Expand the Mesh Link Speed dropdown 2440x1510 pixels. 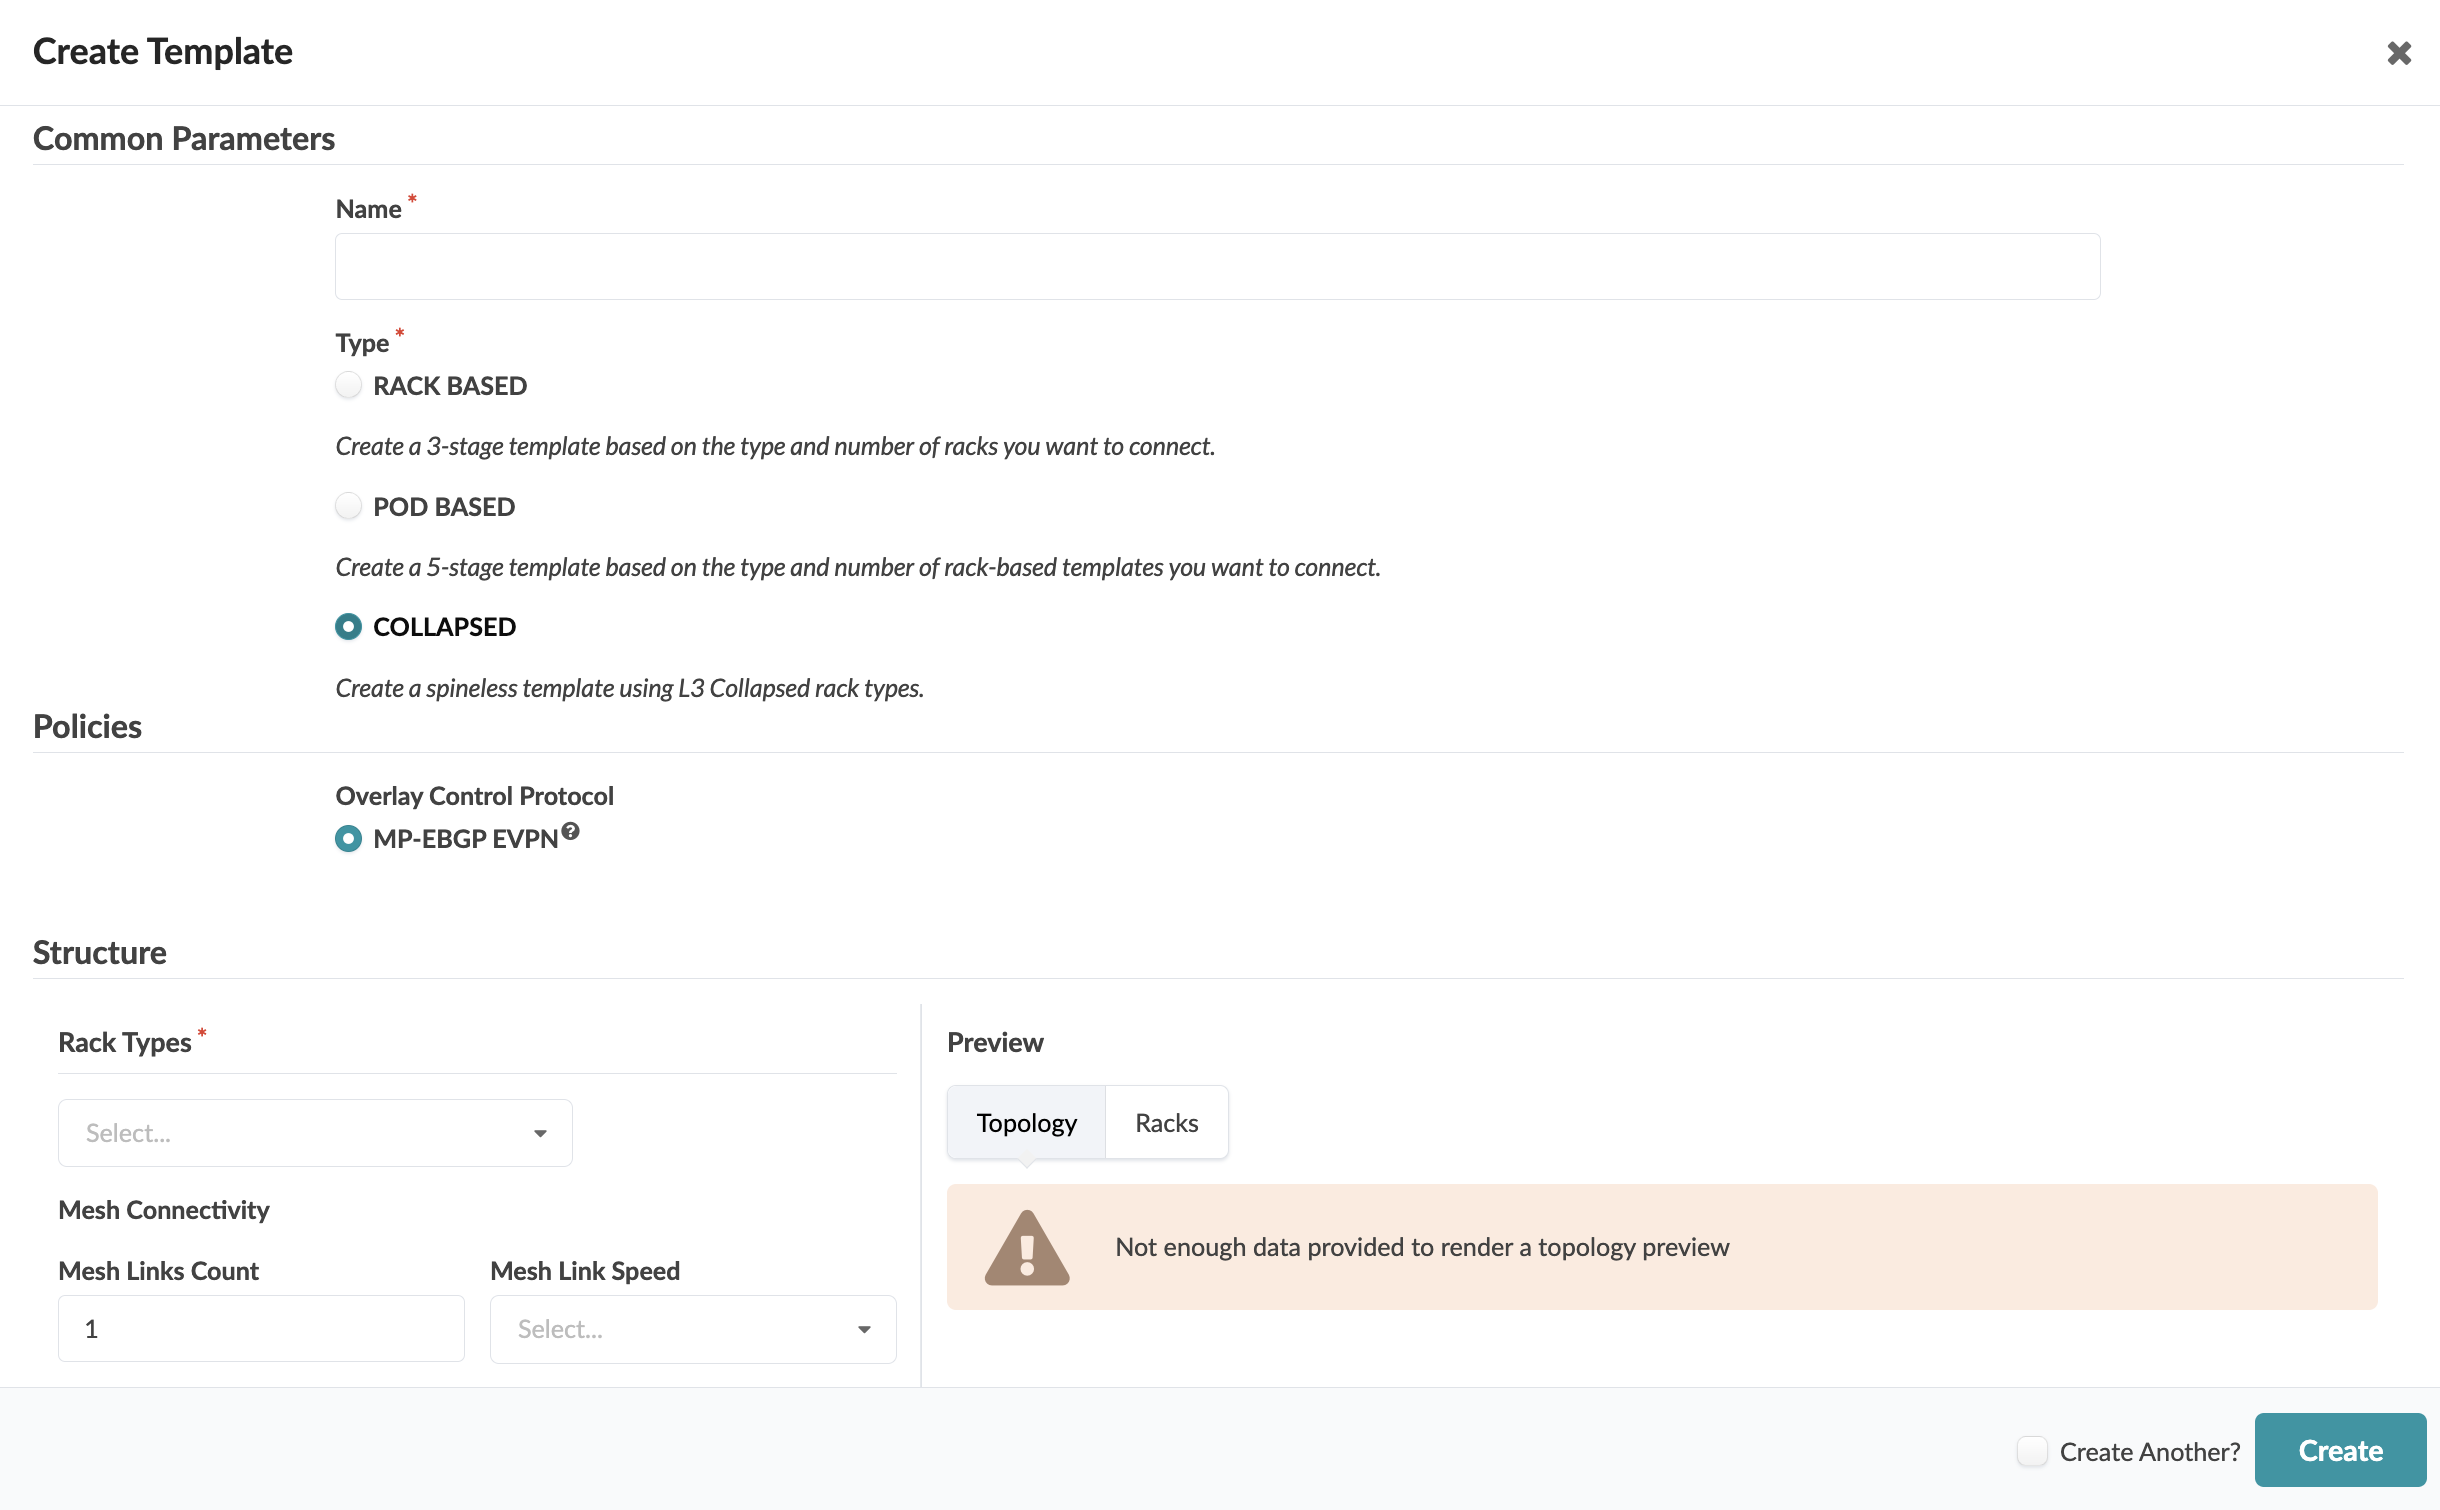(680, 1329)
